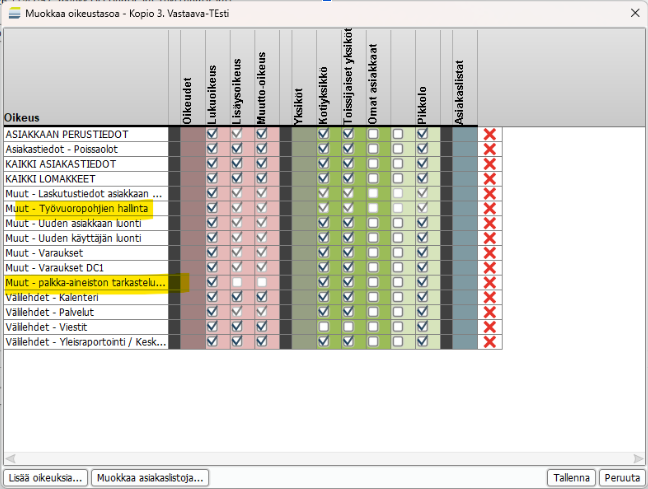Viewport: 648px width, 489px height.
Task: Select row Muut - Työvuoropohjien hallinta
Action: pos(76,209)
